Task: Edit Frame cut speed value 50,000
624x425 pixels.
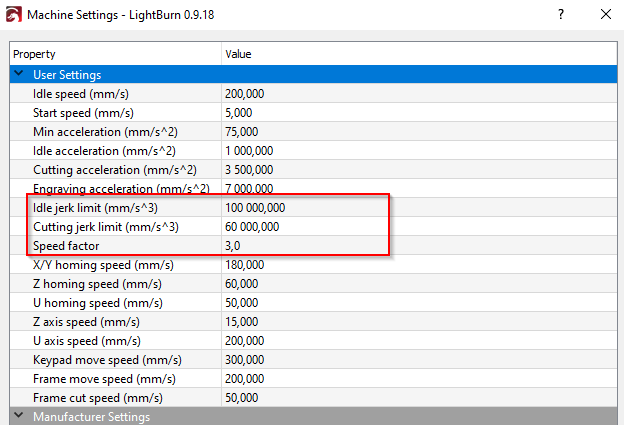Action: [x=242, y=398]
